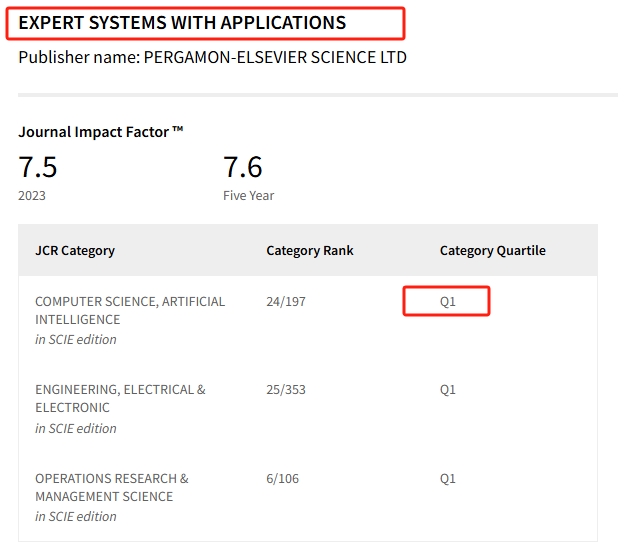Click 'in SCIE edition' under Operations Research
Screen dimensions: 629x554
point(76,517)
